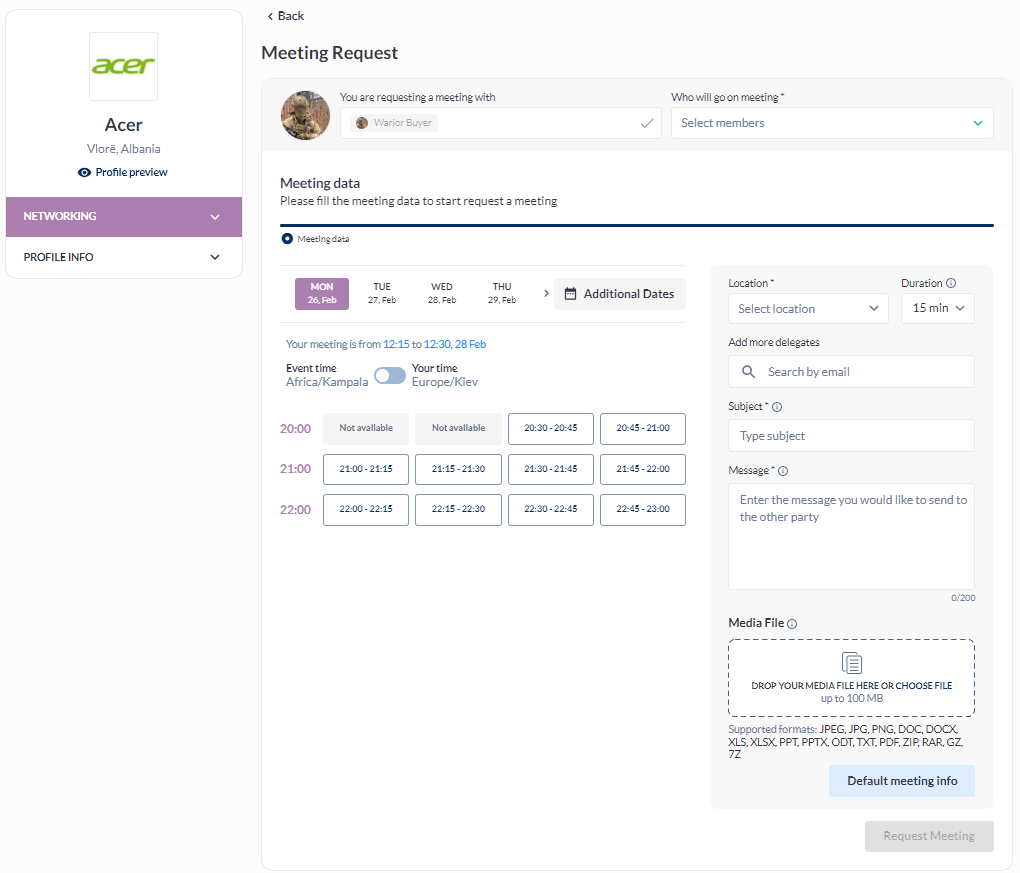This screenshot has width=1020, height=873.
Task: Click the Default meeting info button
Action: (x=901, y=781)
